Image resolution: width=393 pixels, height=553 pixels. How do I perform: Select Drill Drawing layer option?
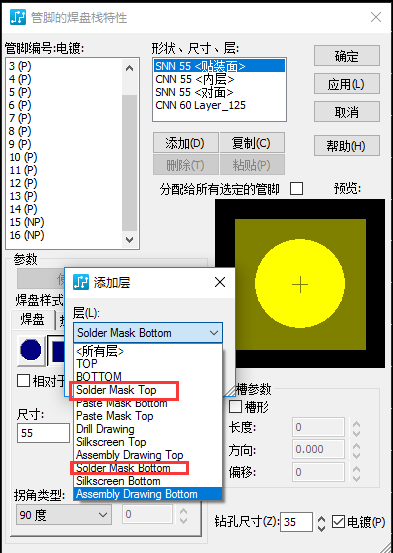click(x=148, y=429)
